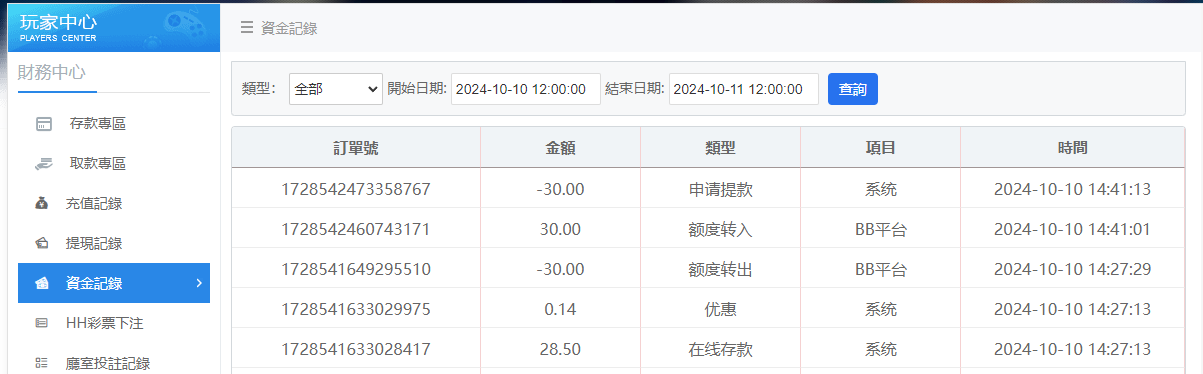
Task: Click the 取款專區 hand icon
Action: click(43, 164)
